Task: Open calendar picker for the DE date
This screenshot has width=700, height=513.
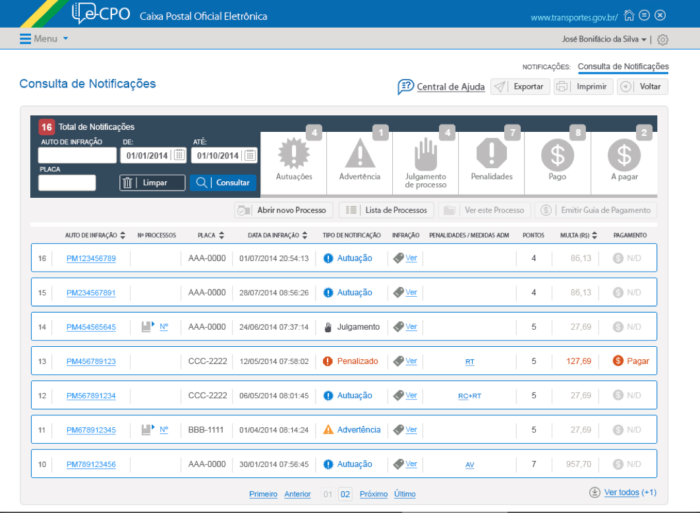Action: (x=178, y=155)
